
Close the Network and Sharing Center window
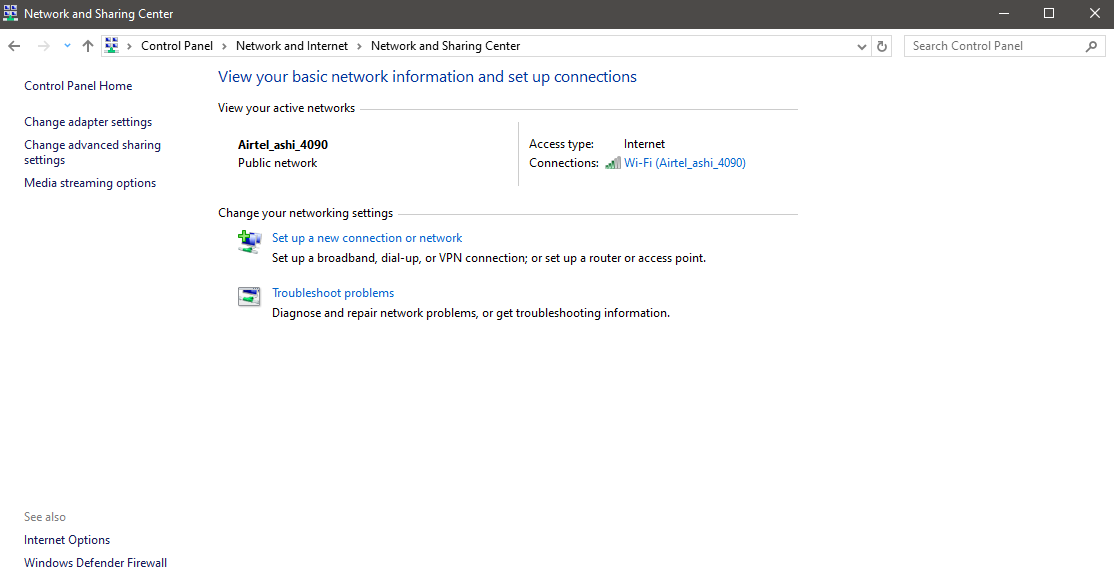1094,14
